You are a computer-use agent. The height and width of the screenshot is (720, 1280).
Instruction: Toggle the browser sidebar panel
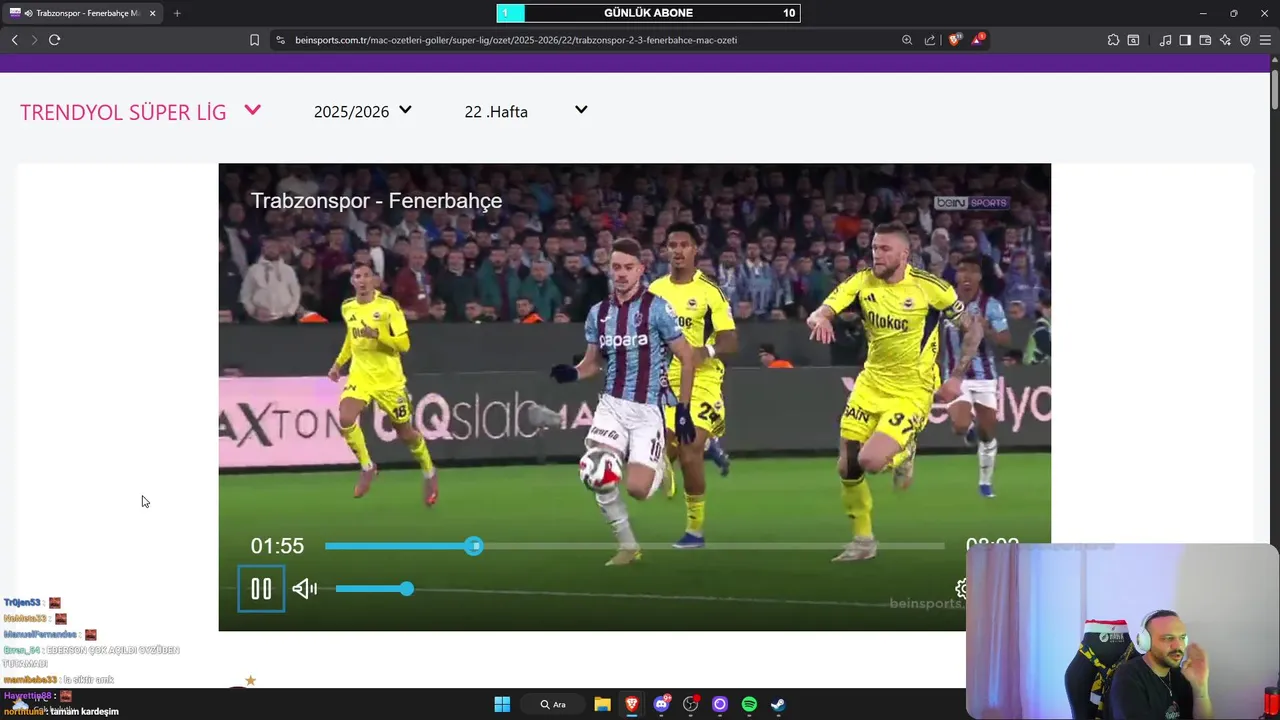pyautogui.click(x=1185, y=40)
